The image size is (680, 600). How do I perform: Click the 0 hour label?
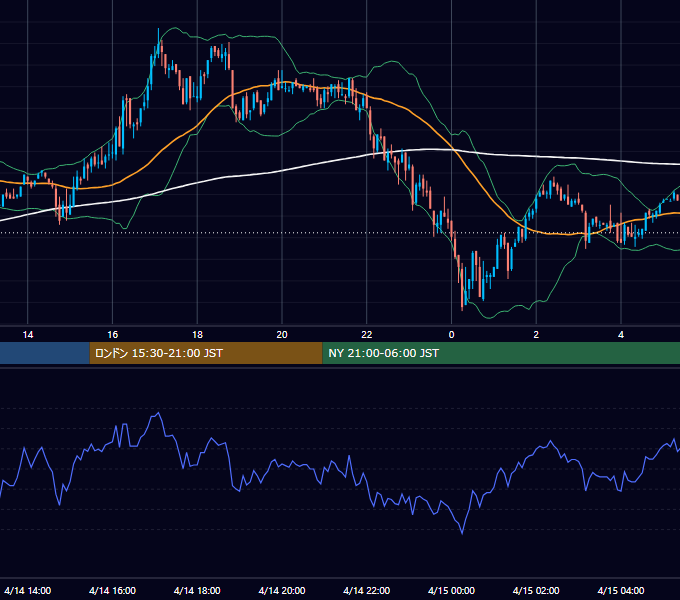click(451, 335)
